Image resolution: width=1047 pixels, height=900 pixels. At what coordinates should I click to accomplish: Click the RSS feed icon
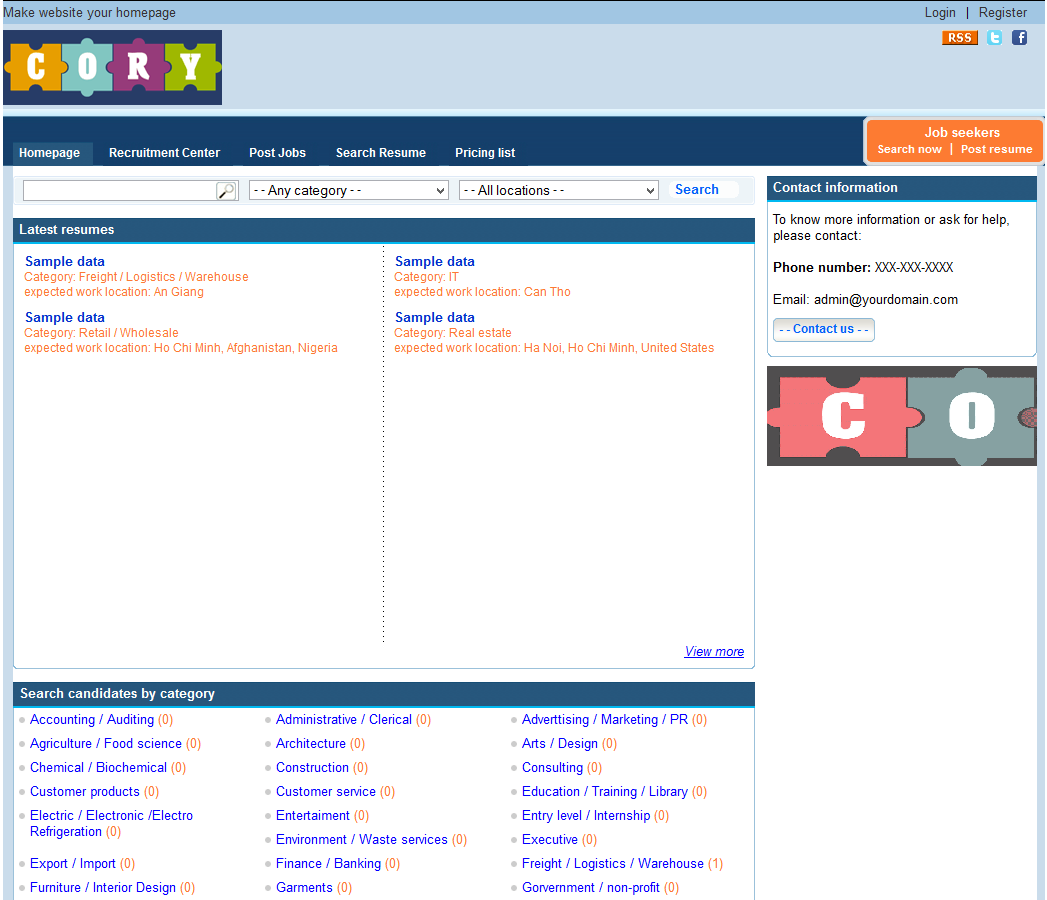tap(959, 37)
